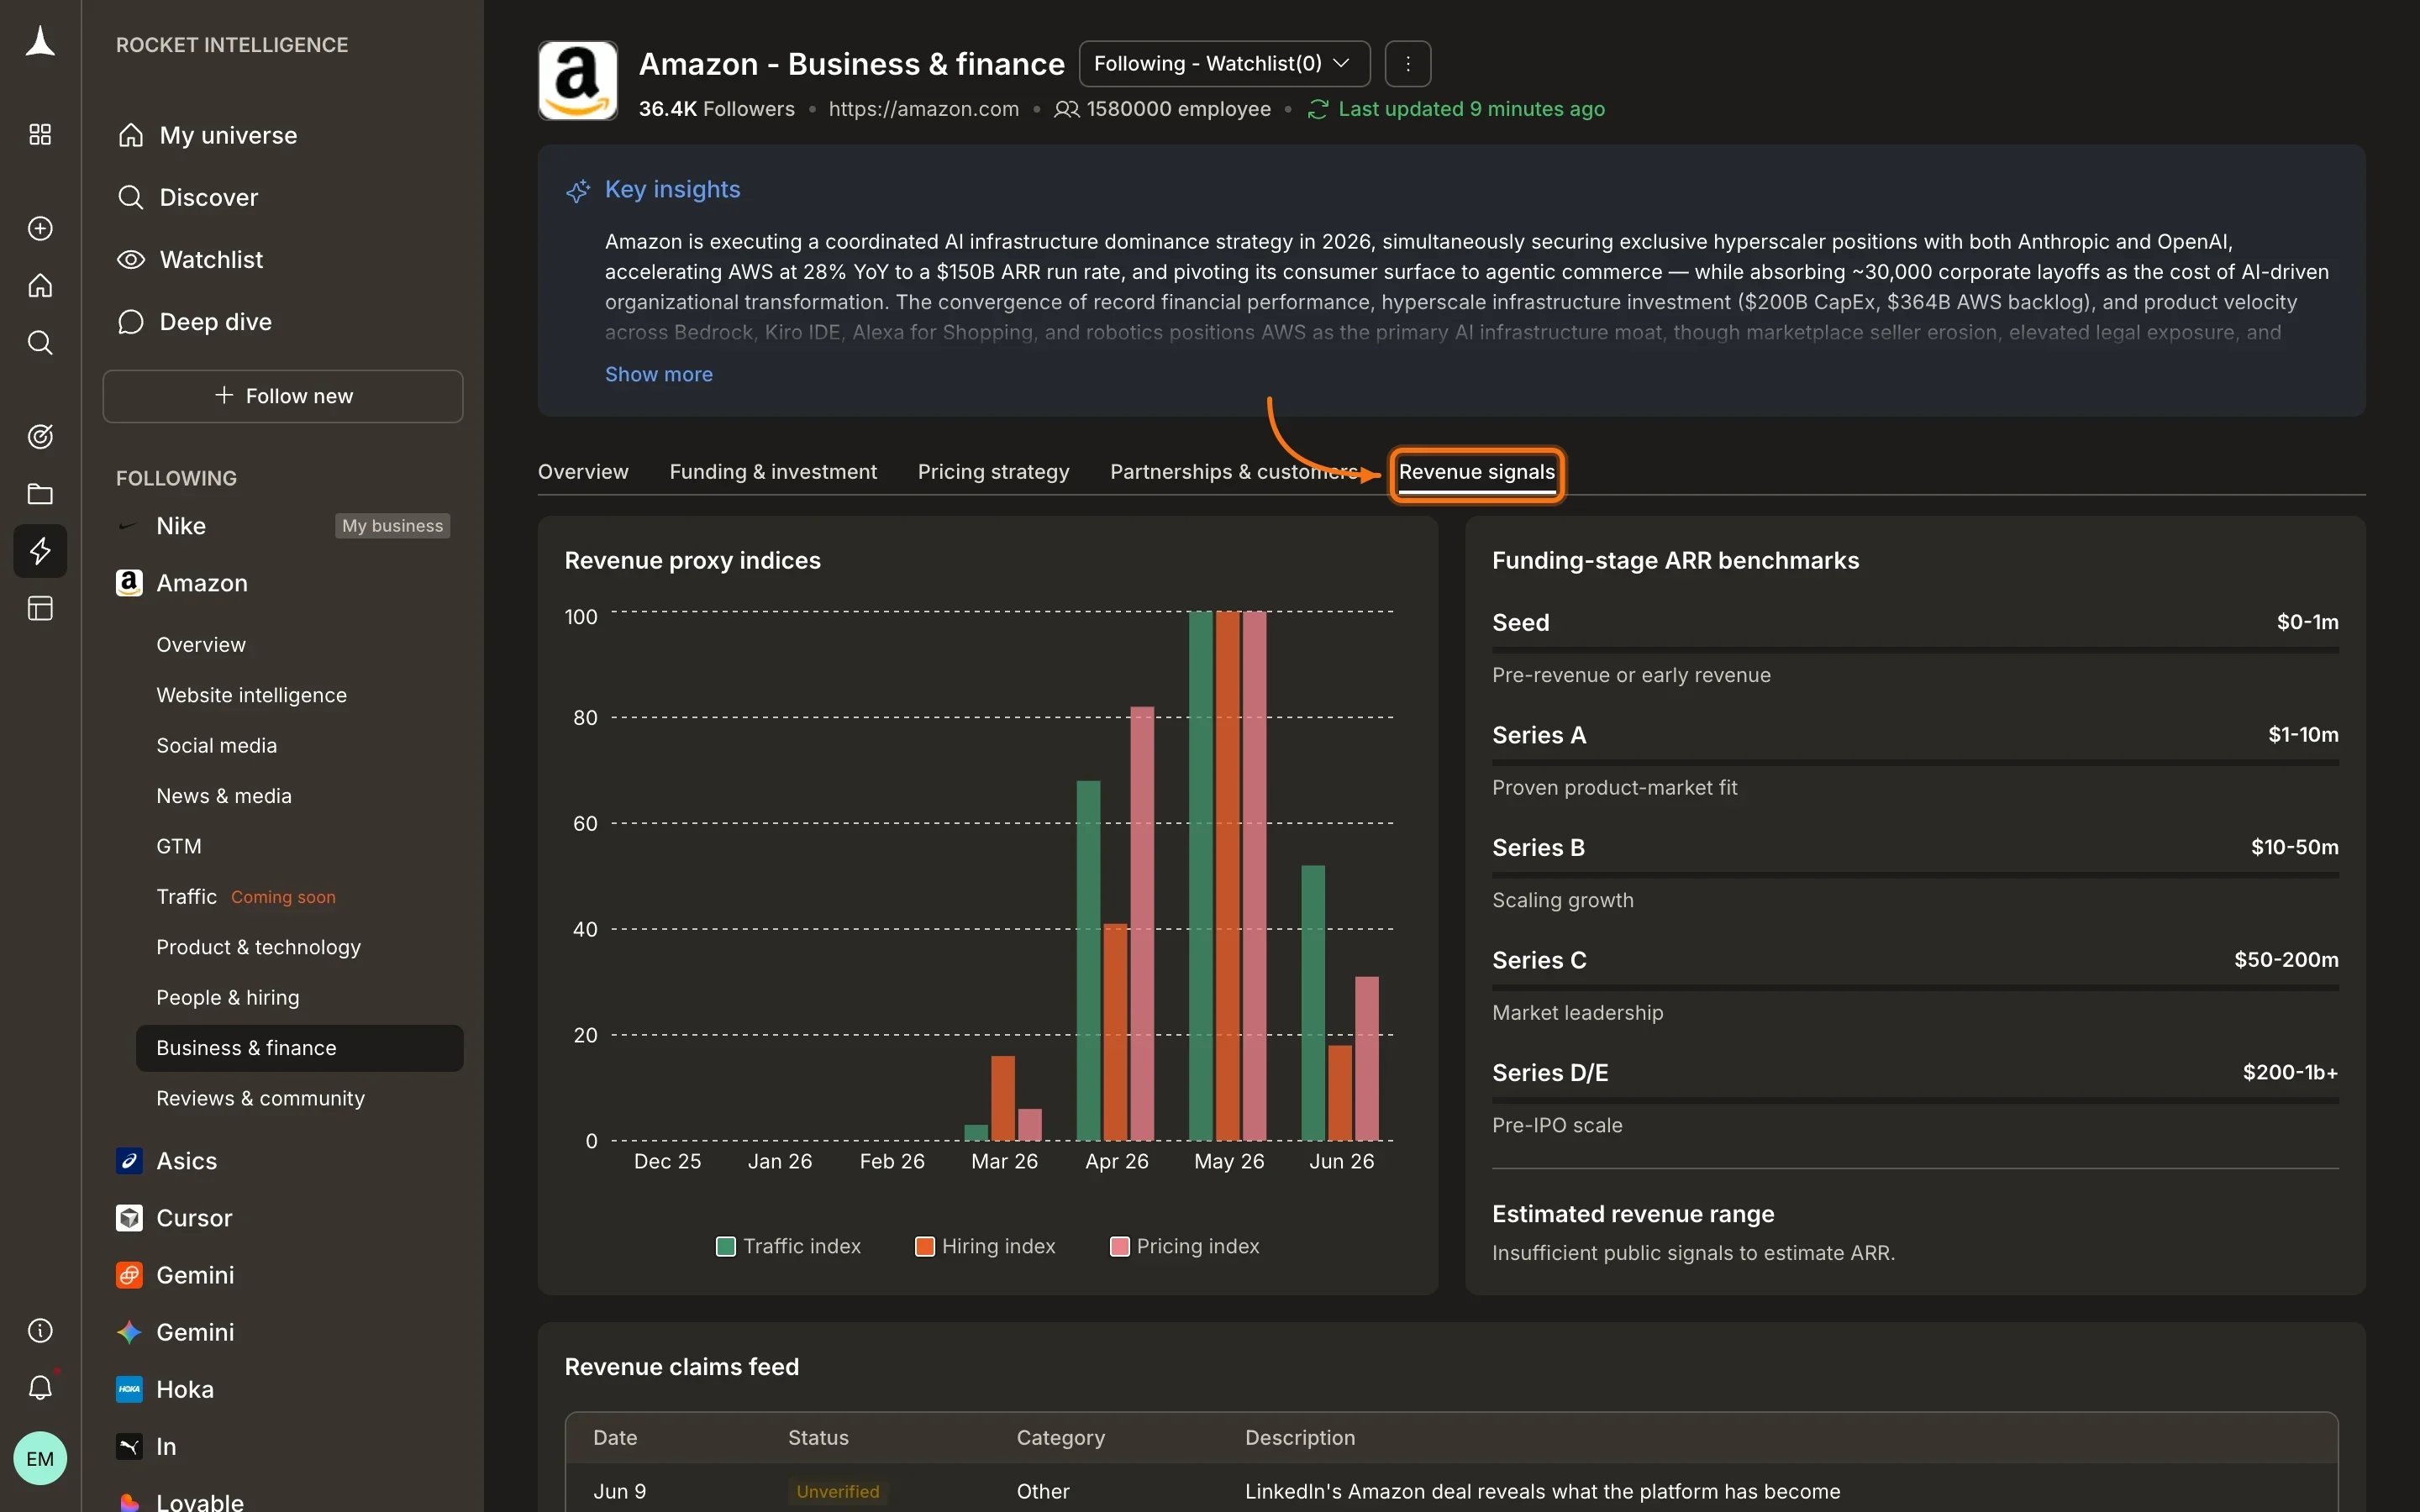Click the Date column header
Screen dimensions: 2420x1512
click(615, 1438)
